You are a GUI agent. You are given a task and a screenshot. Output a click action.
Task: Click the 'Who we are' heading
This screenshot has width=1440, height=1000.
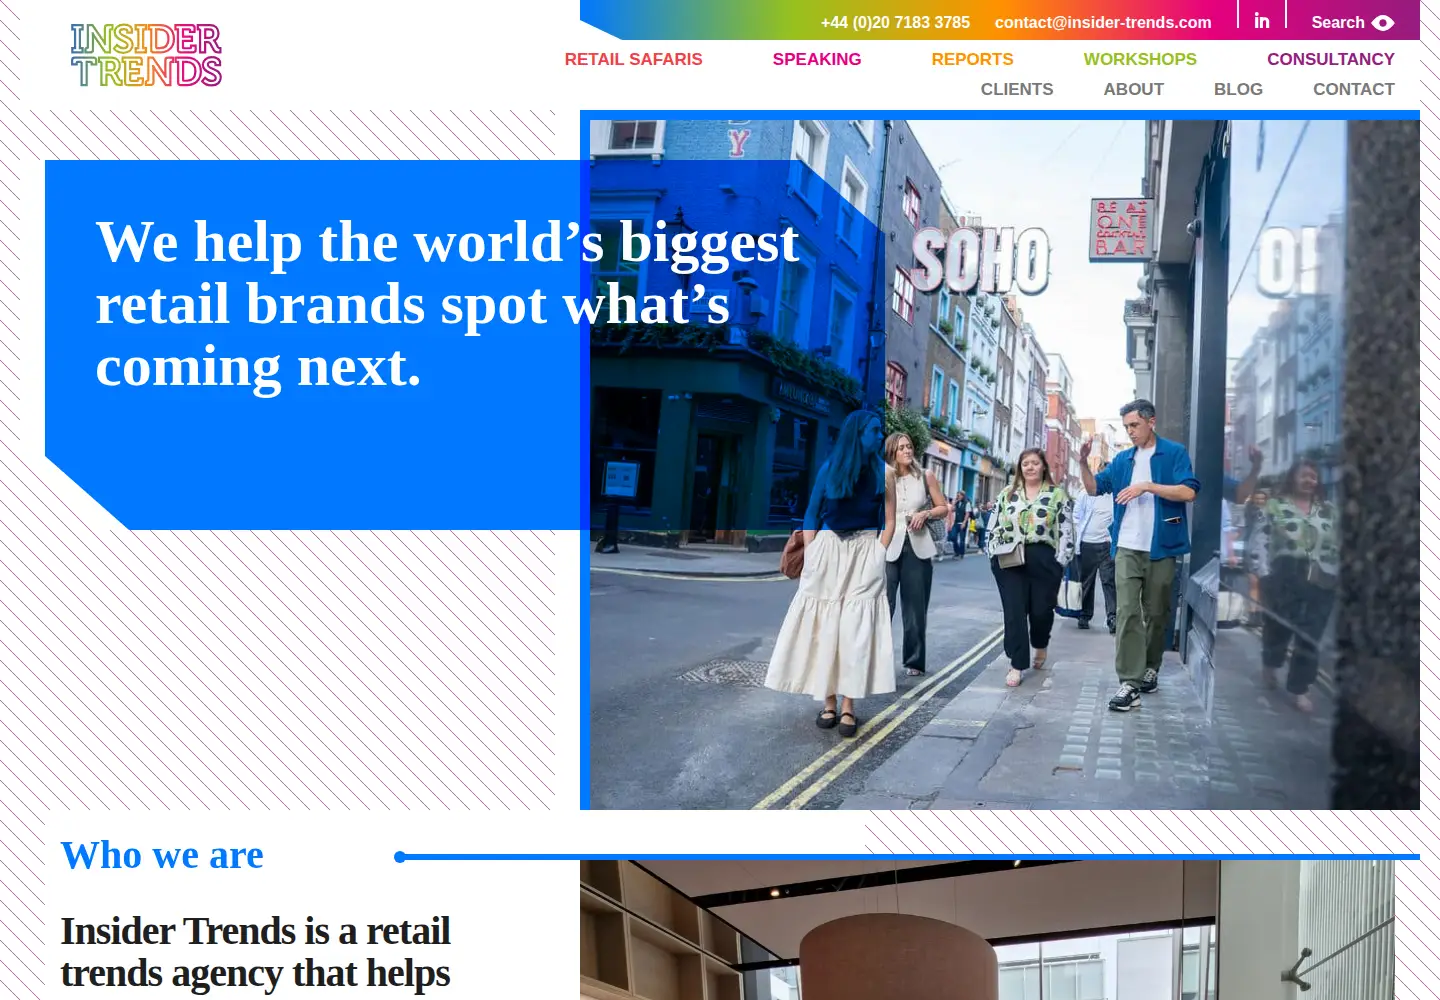tap(162, 855)
